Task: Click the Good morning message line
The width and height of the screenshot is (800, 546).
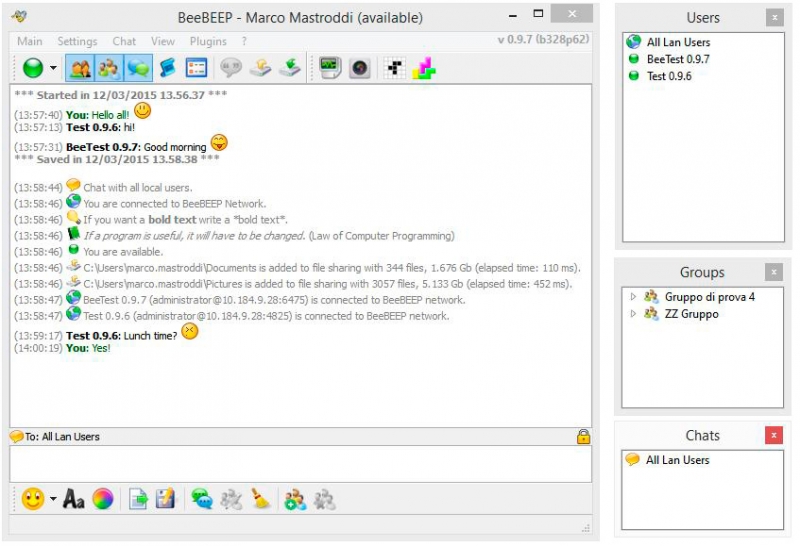Action: (x=120, y=146)
